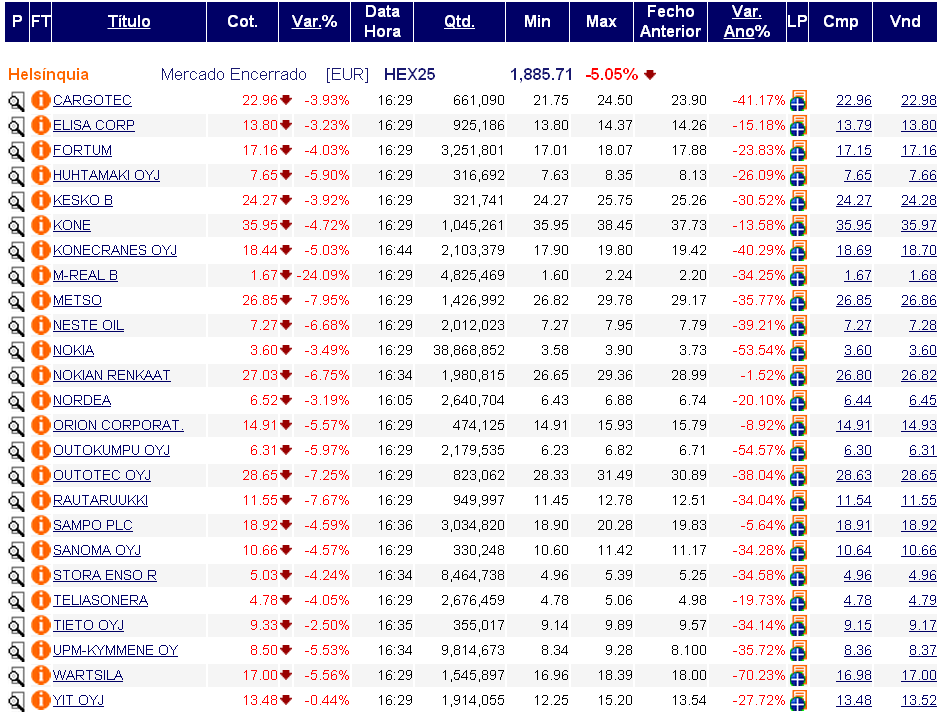Click the magnifier icon for UPM-KYMMENE OY
950x713 pixels.
click(x=16, y=651)
